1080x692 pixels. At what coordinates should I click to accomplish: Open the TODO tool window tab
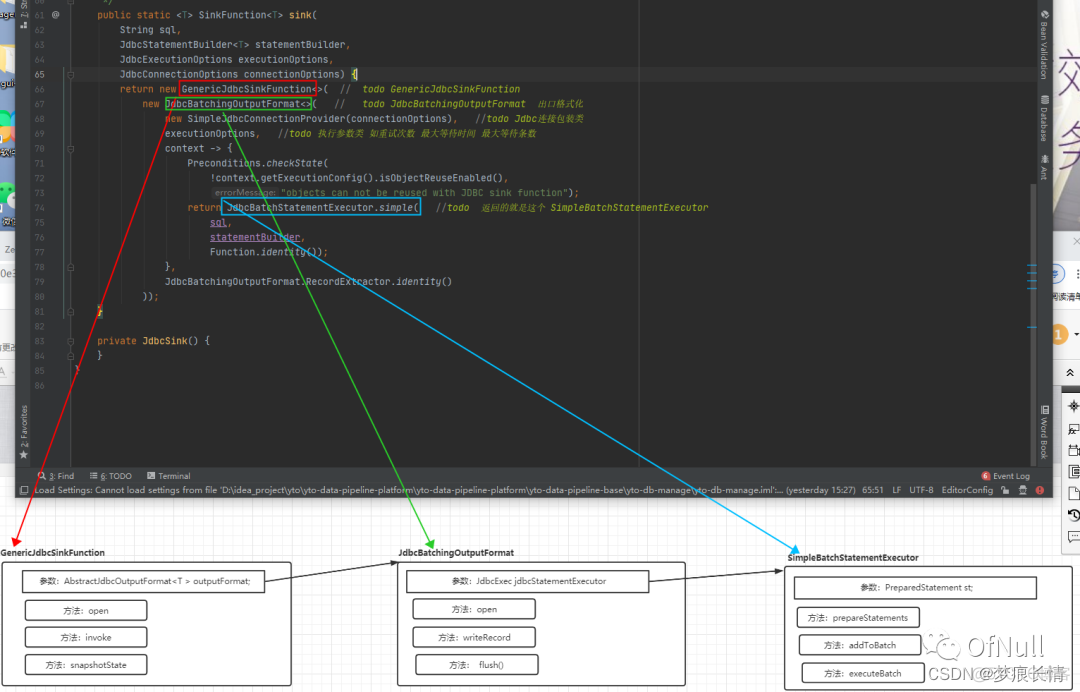pyautogui.click(x=116, y=476)
